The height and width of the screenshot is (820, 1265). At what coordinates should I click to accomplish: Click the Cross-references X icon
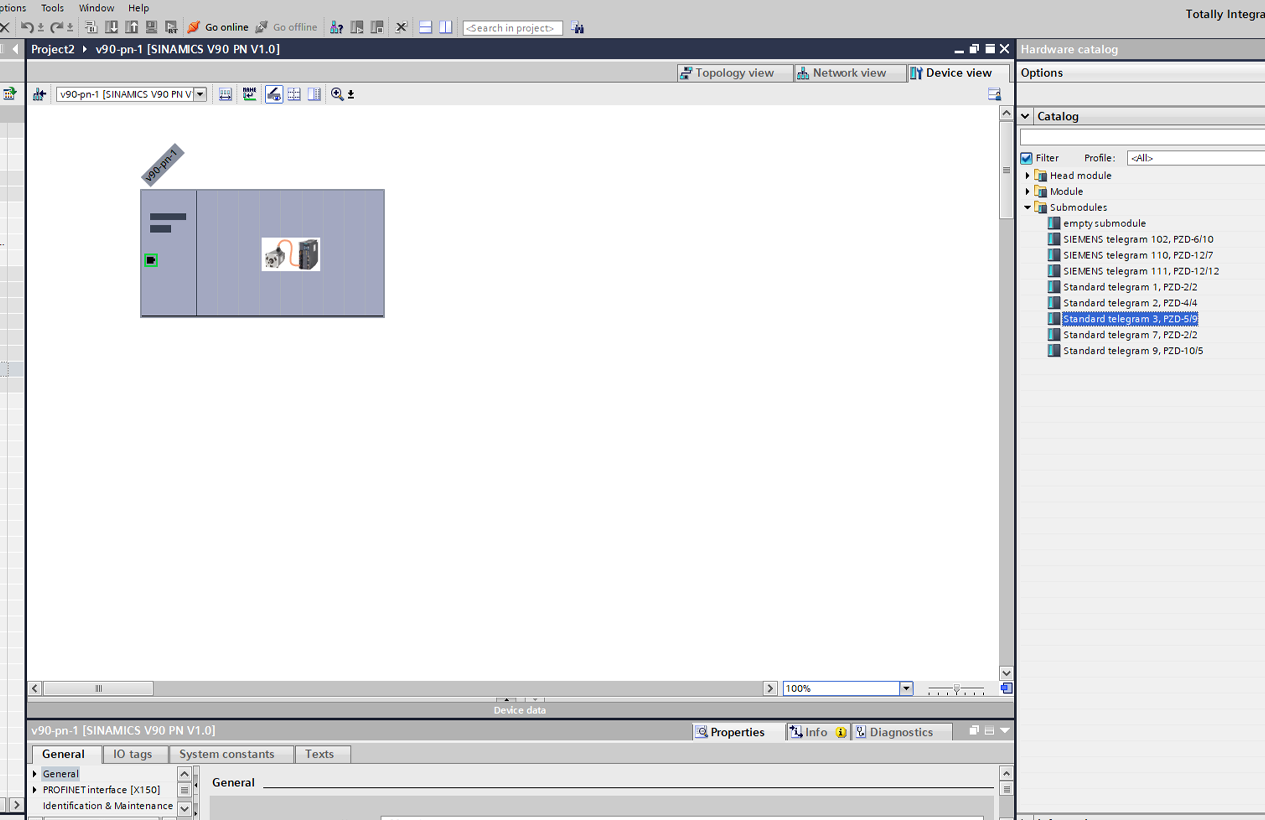coord(401,27)
